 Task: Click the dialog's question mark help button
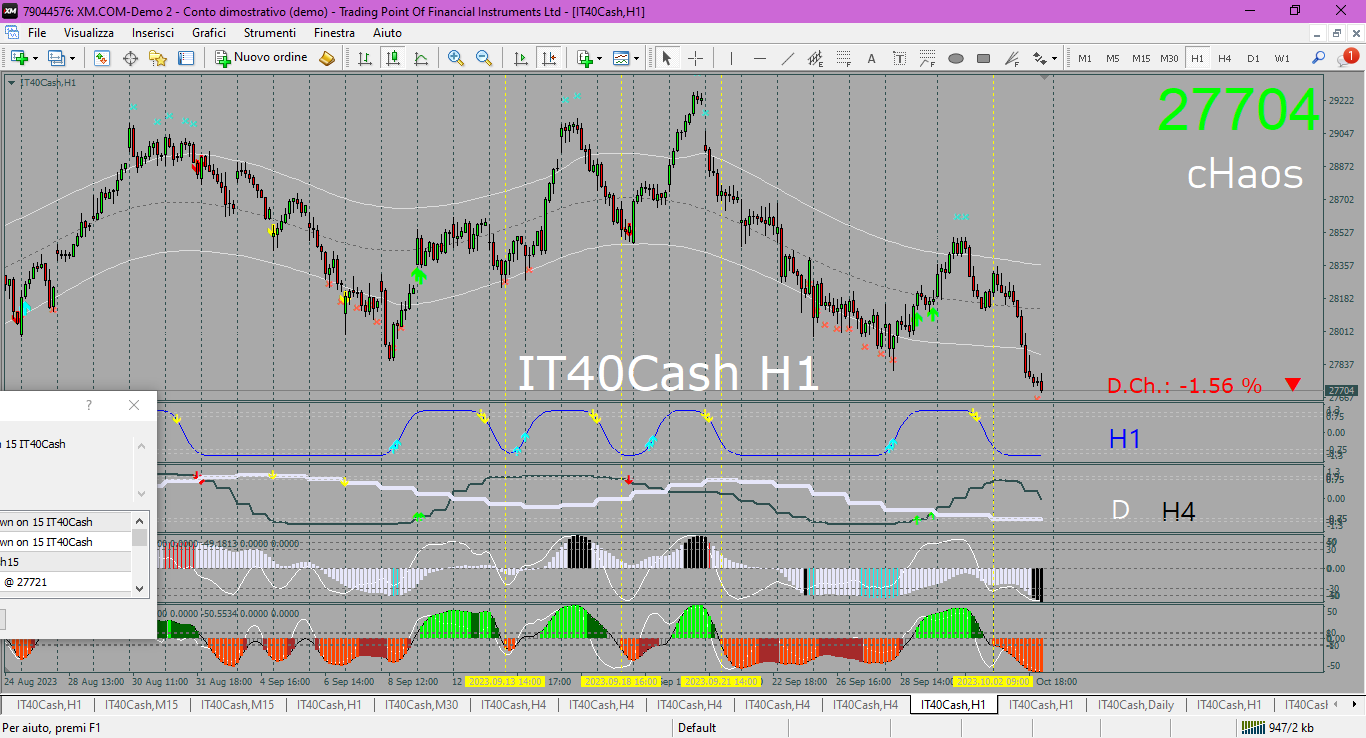(x=89, y=405)
